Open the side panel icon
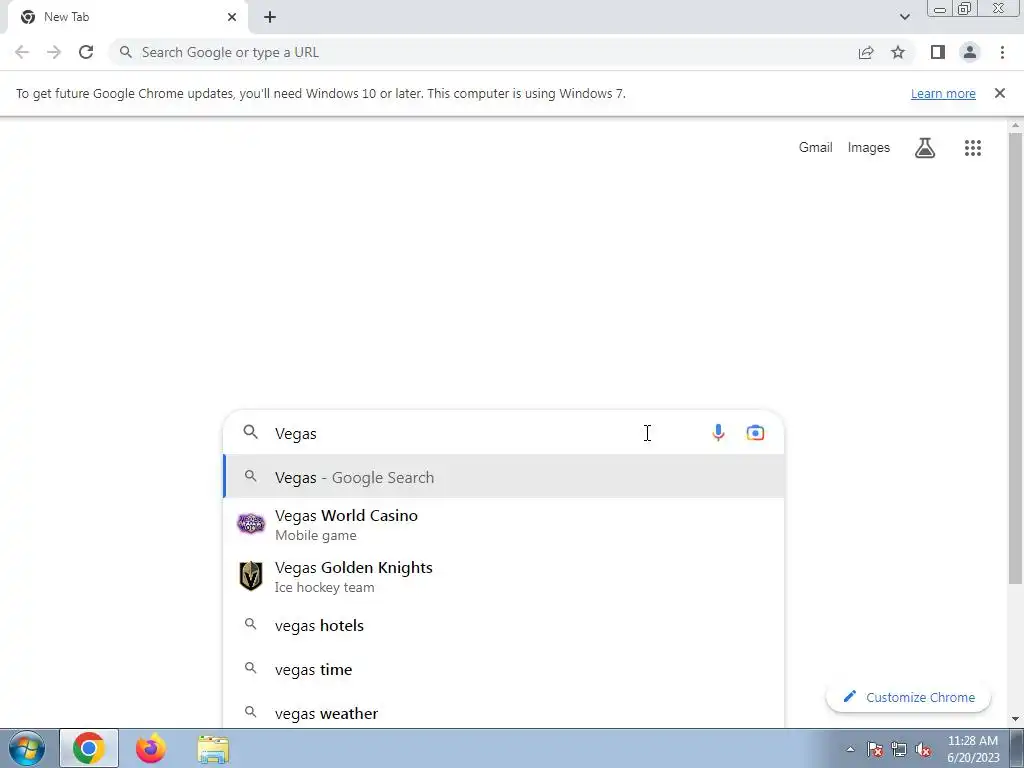Screen dimensions: 1024x768 point(938,52)
